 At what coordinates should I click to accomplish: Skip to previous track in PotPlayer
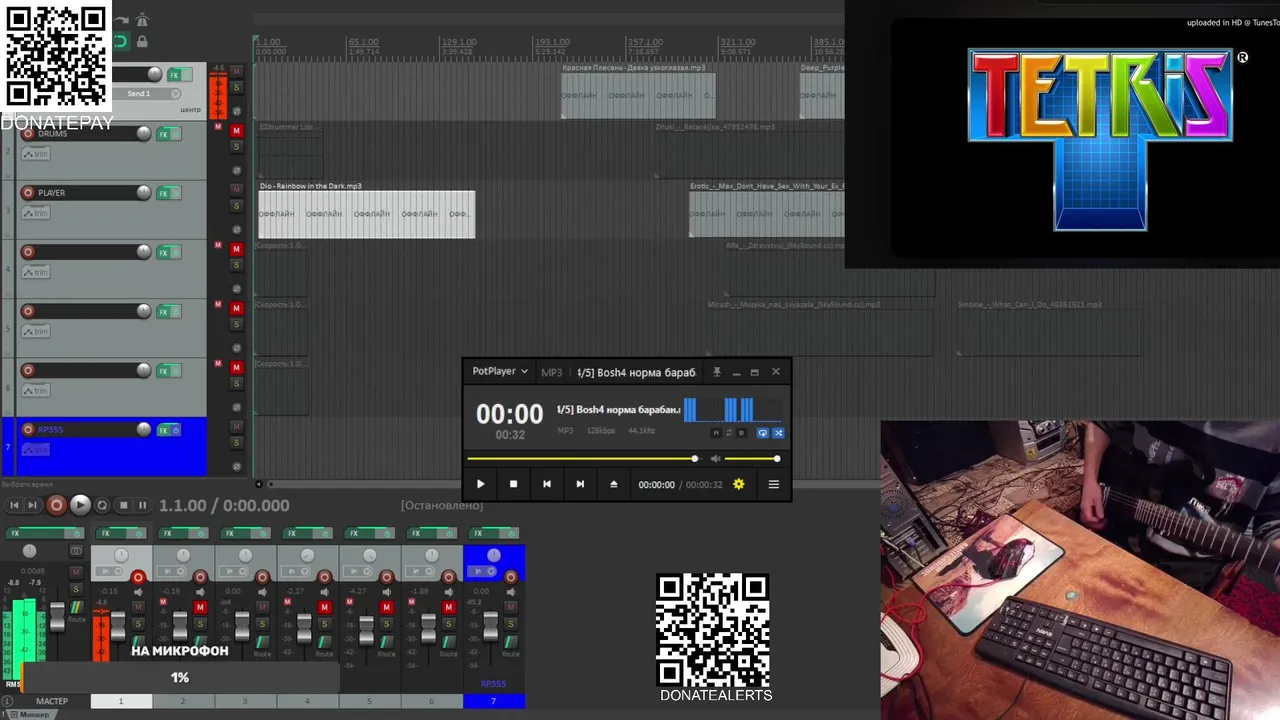[546, 484]
